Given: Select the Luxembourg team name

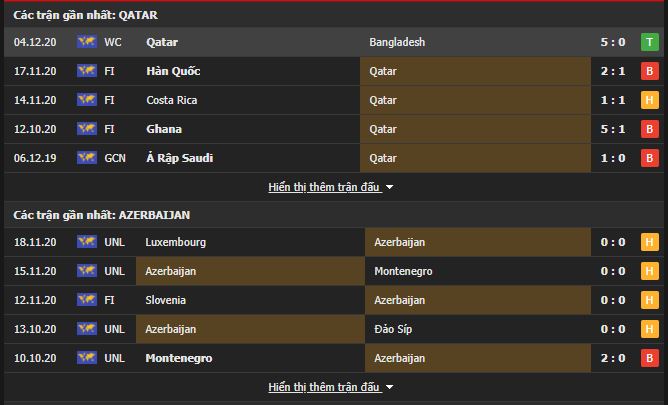Looking at the screenshot, I should coord(176,242).
